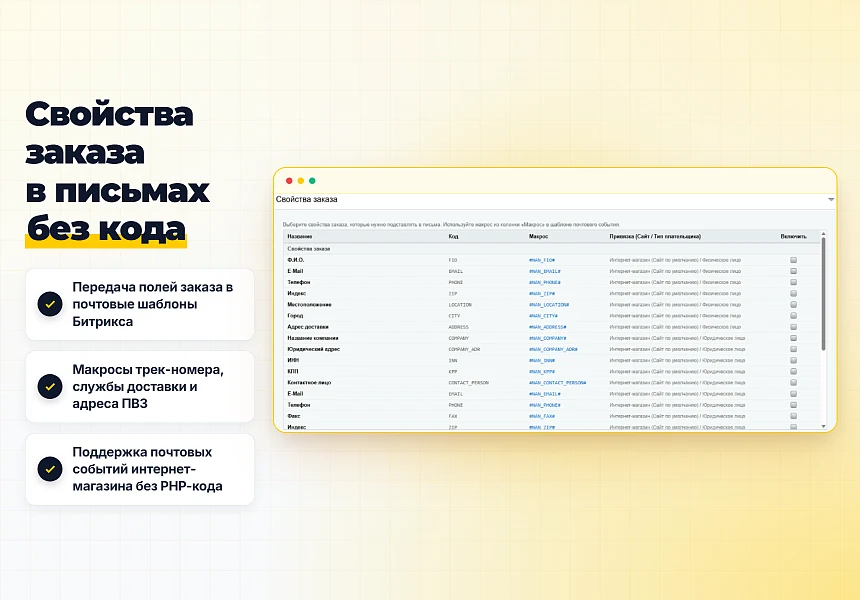The width and height of the screenshot is (860, 600).
Task: Click the table scroll-up arrow
Action: tap(823, 234)
